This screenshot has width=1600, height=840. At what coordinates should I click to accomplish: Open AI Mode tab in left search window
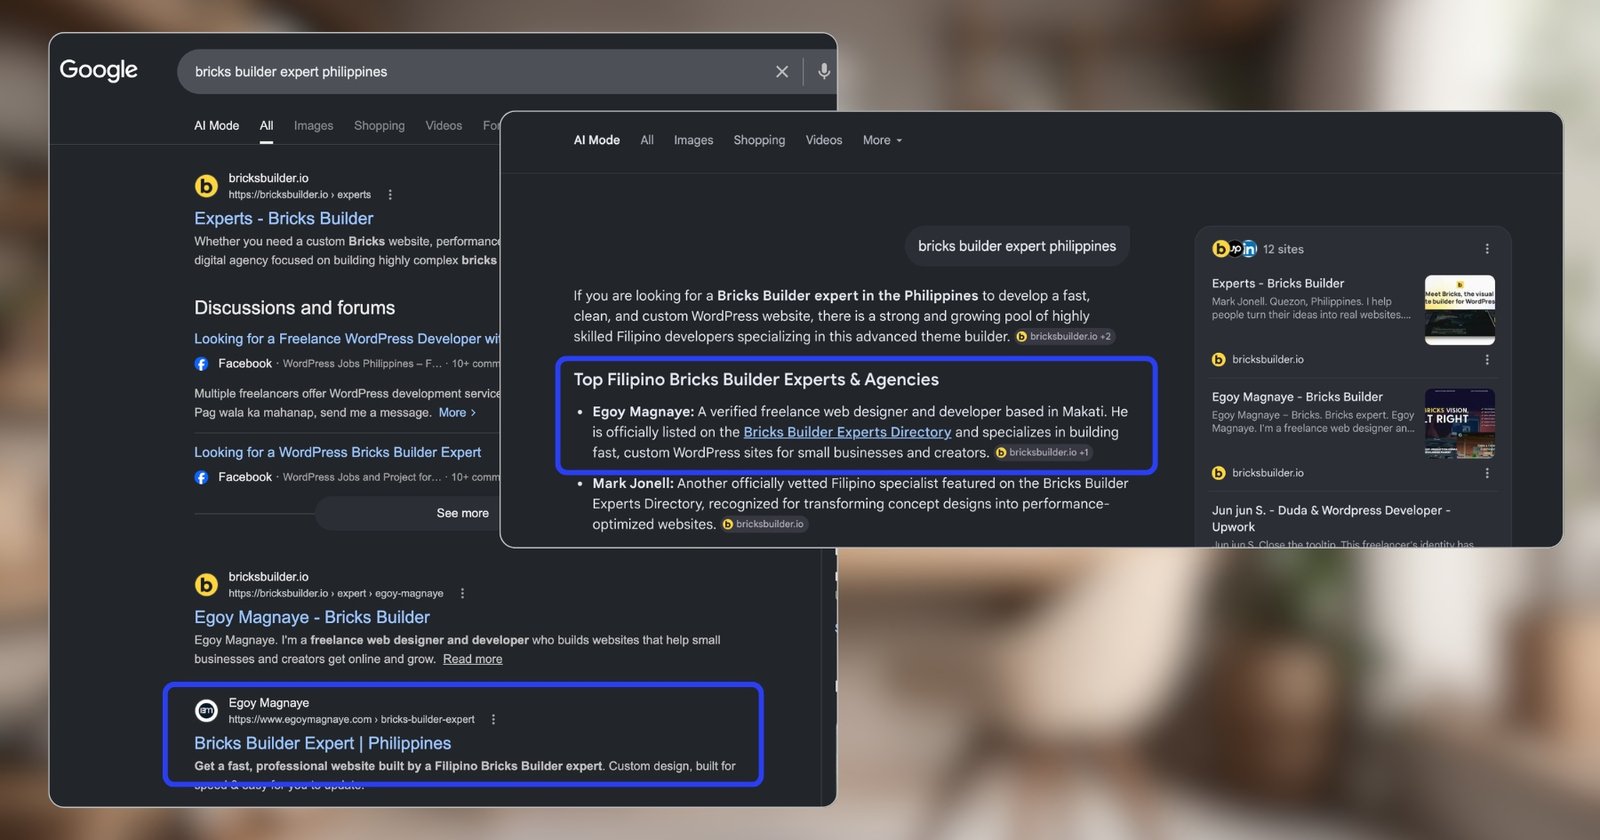pos(216,126)
